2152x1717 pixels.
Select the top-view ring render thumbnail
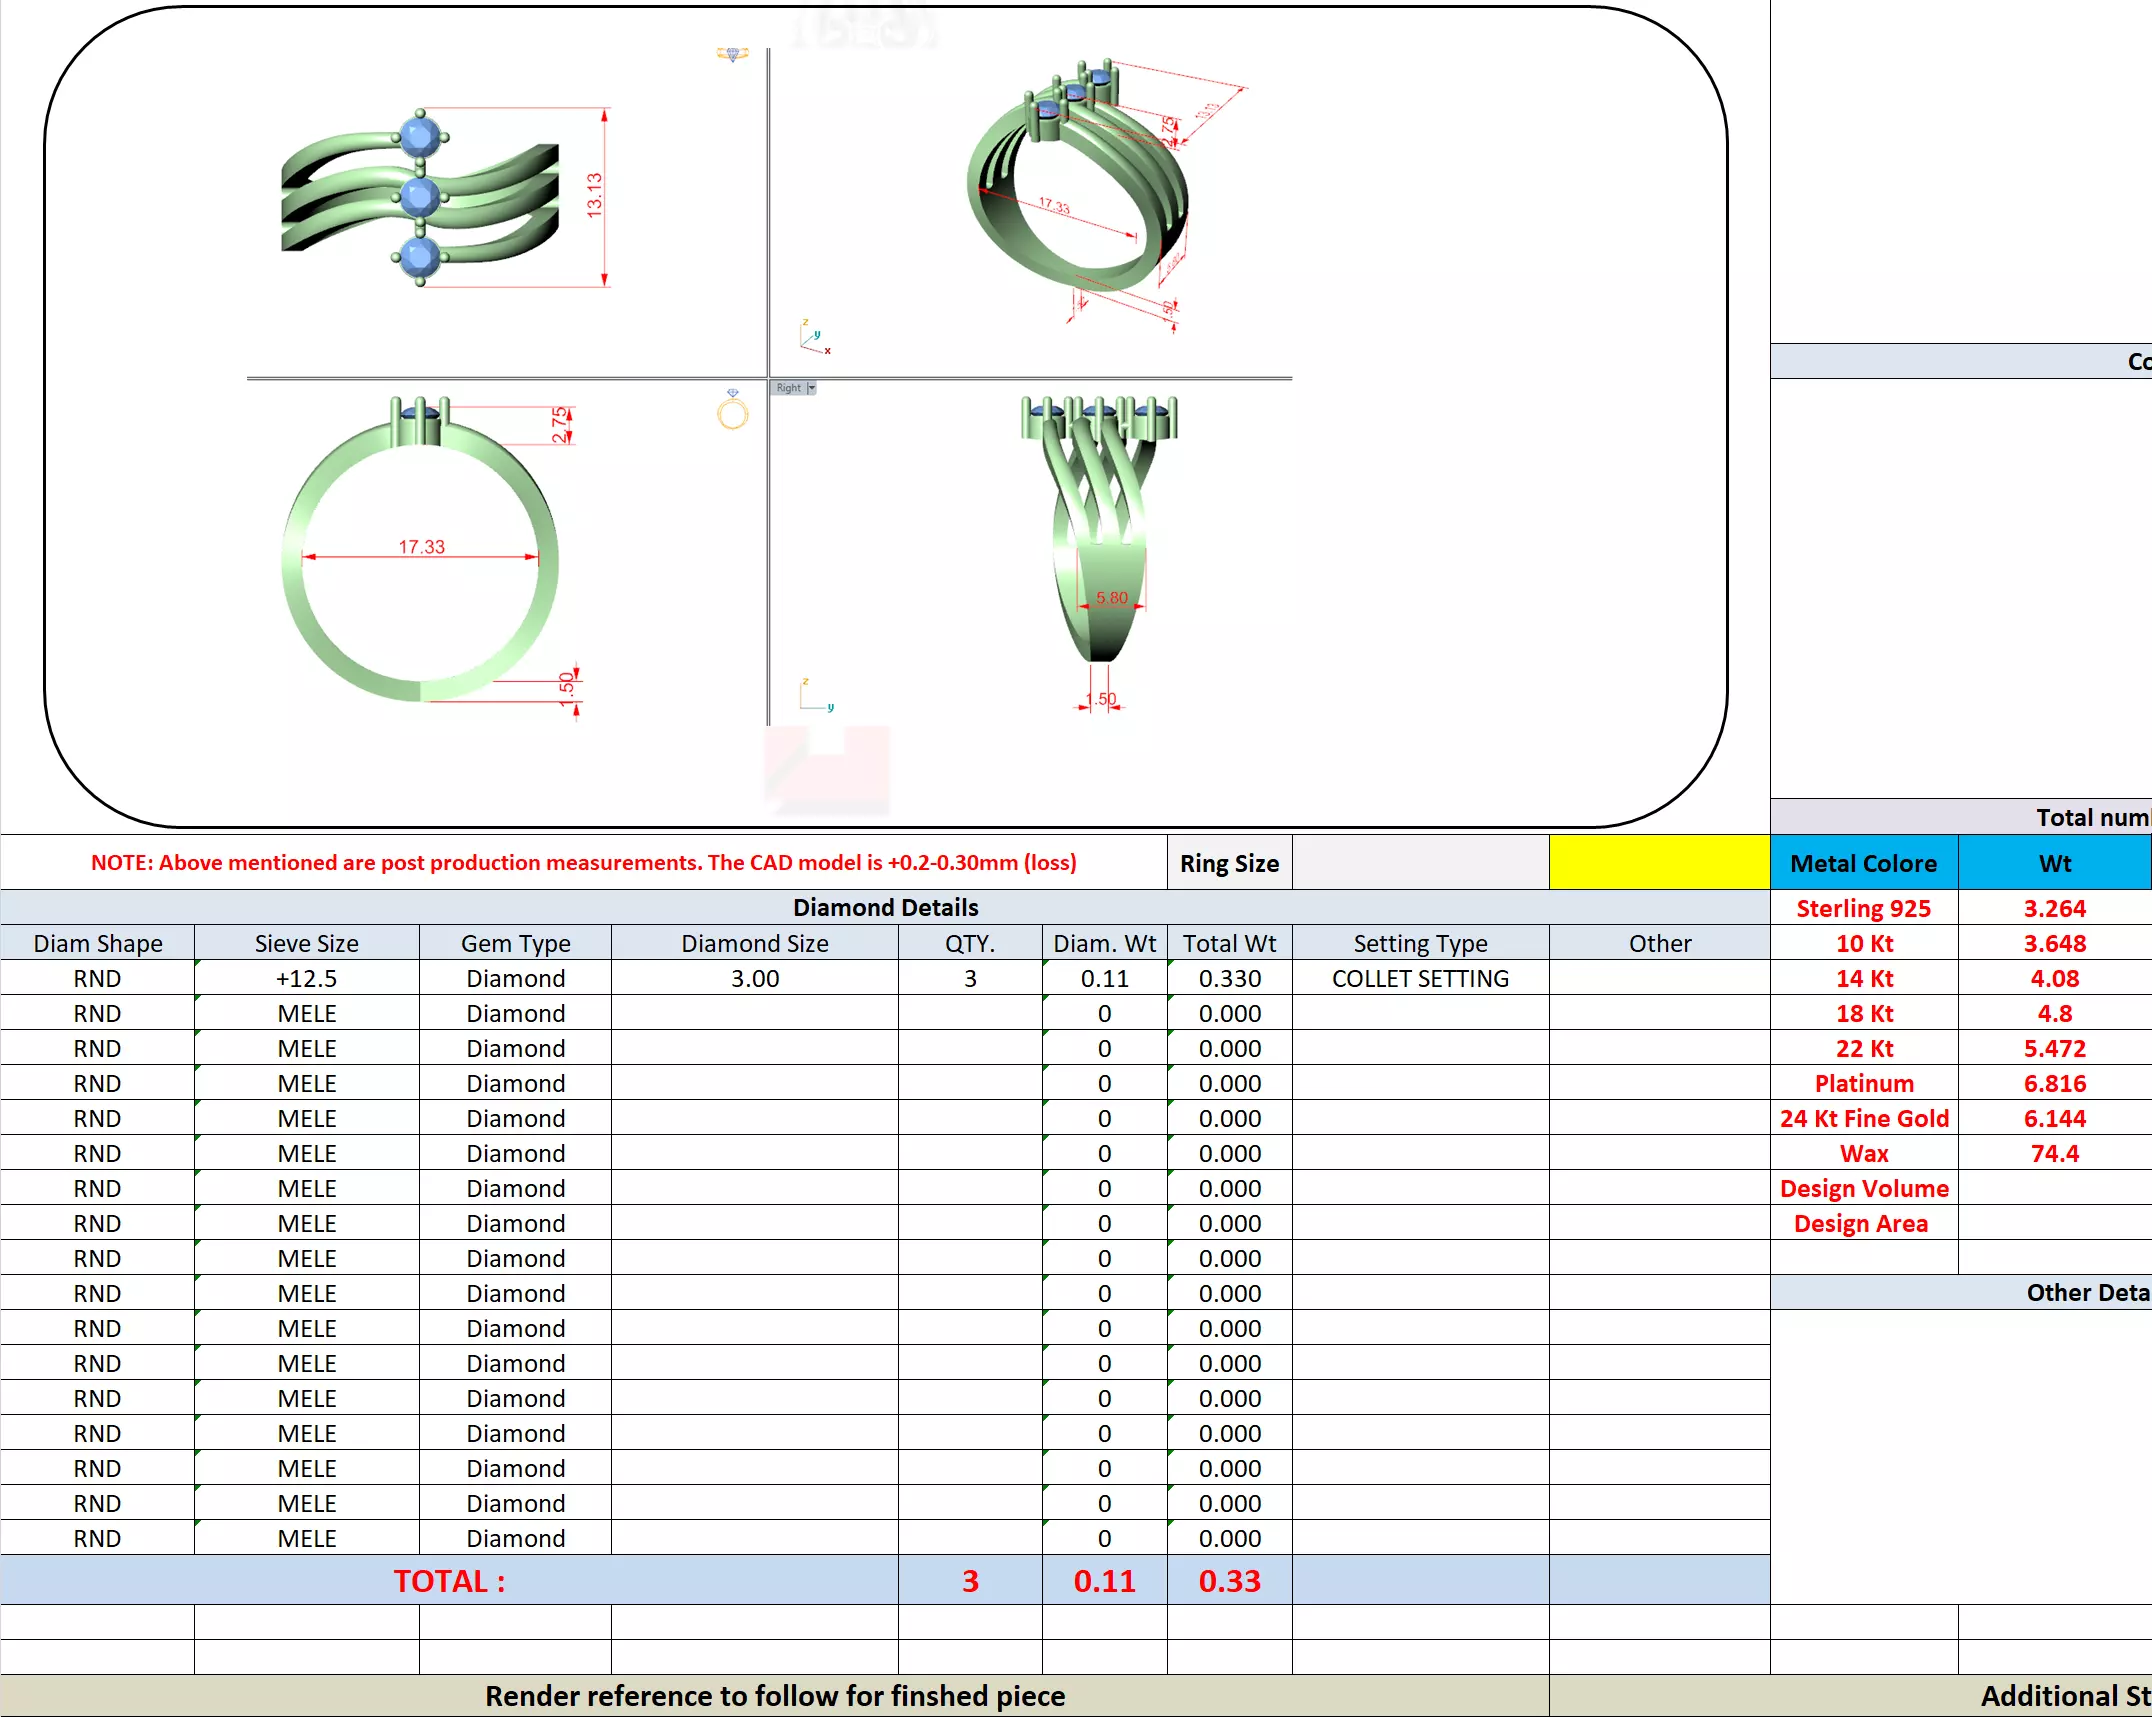click(x=420, y=198)
